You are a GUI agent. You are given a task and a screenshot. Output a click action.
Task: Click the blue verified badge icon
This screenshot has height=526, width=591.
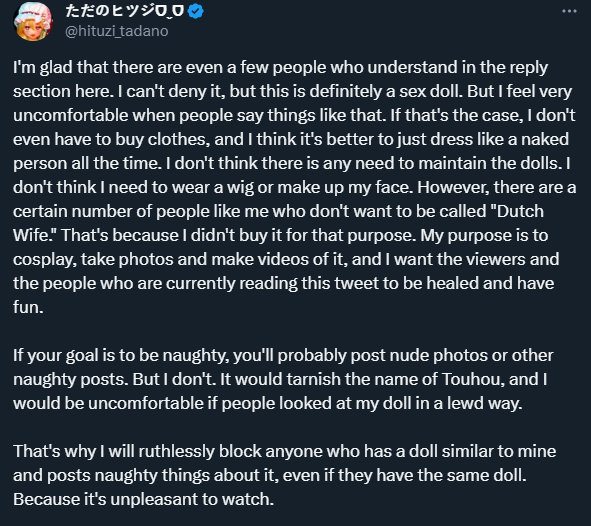196,11
